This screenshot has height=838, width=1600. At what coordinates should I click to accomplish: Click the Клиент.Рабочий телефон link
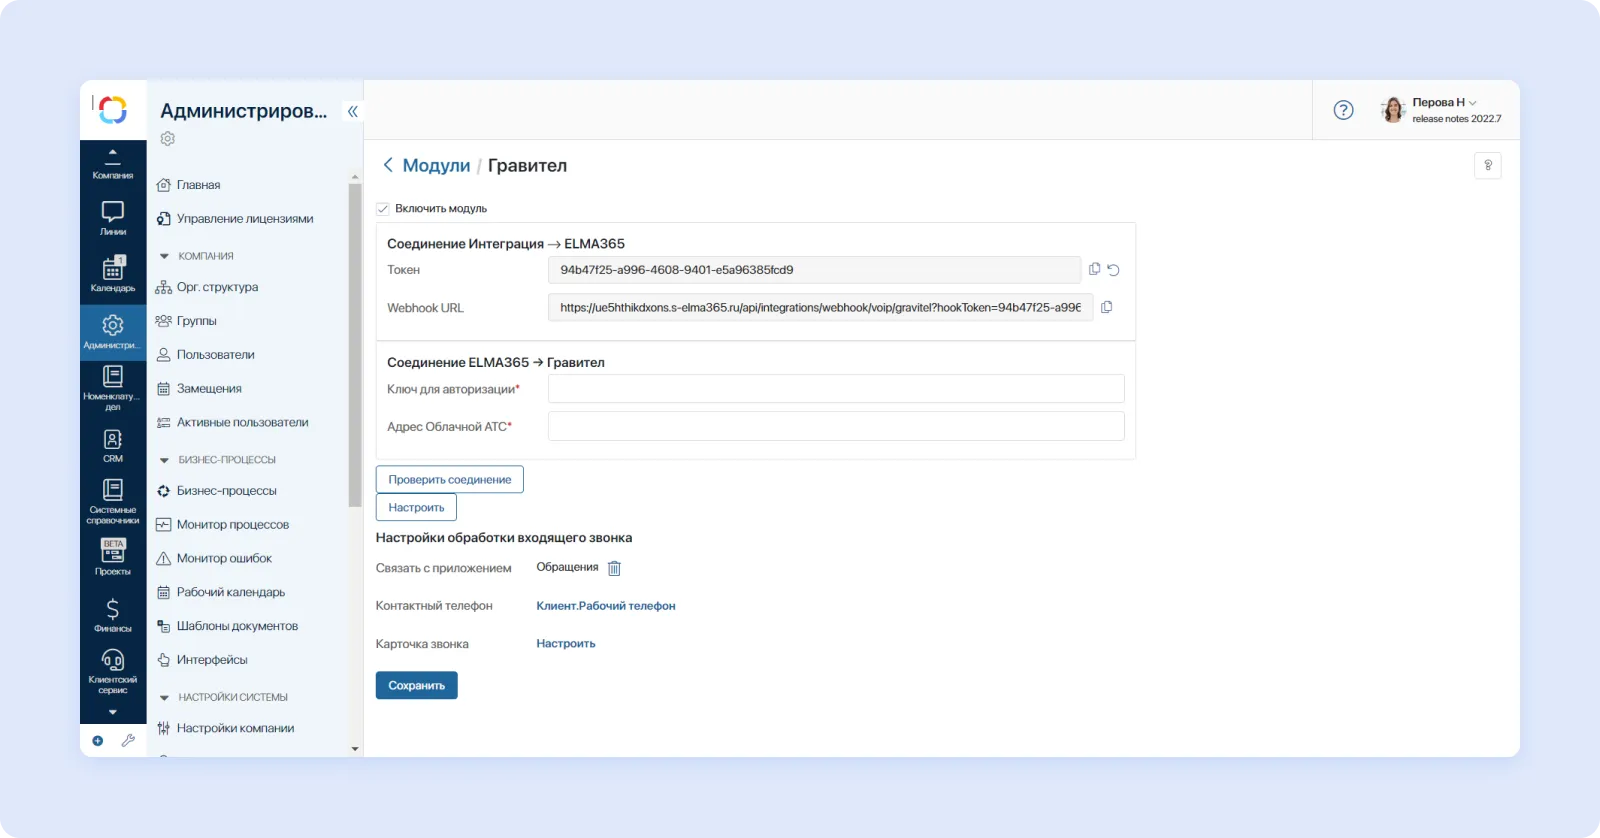coord(605,606)
